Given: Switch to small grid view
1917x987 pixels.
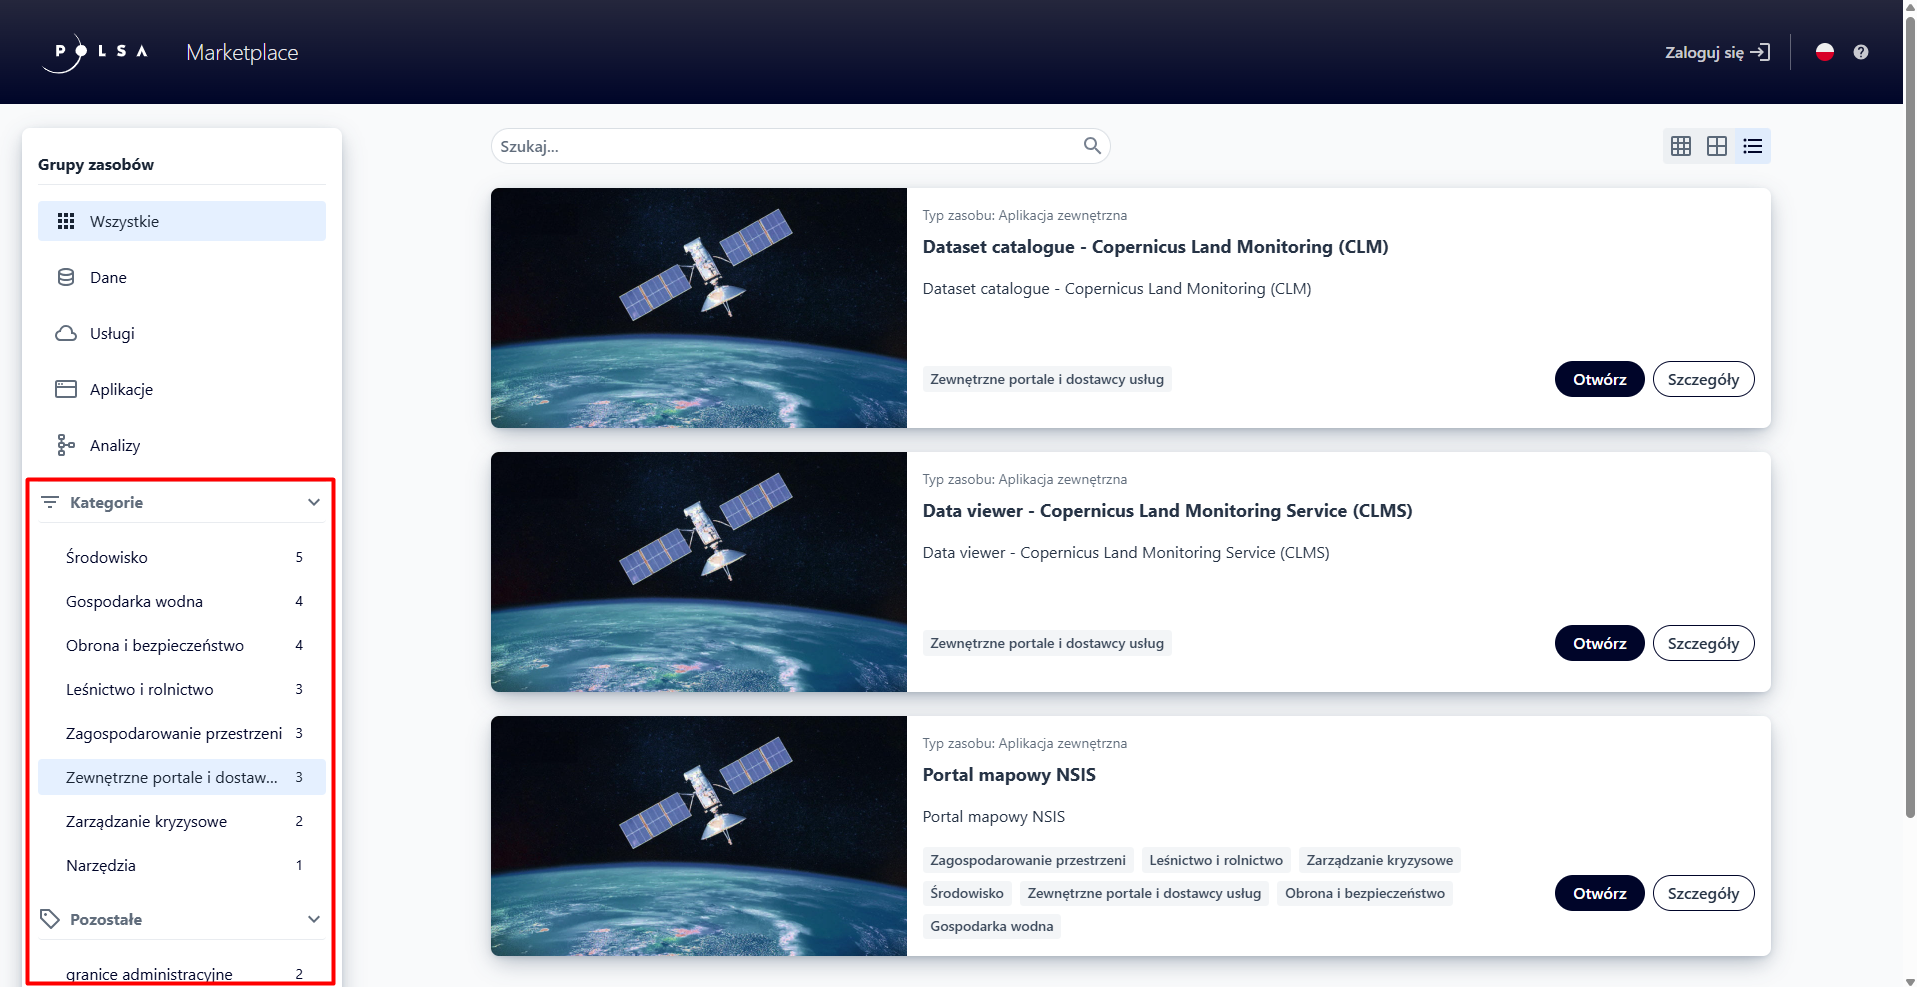Looking at the screenshot, I should (x=1681, y=146).
